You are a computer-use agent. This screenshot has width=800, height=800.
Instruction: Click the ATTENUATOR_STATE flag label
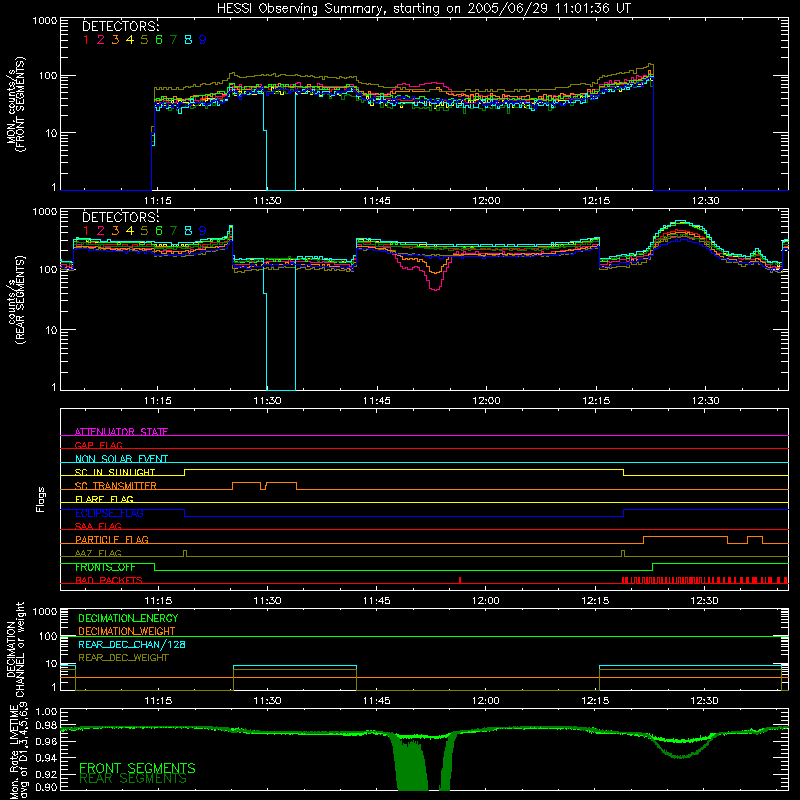point(121,432)
